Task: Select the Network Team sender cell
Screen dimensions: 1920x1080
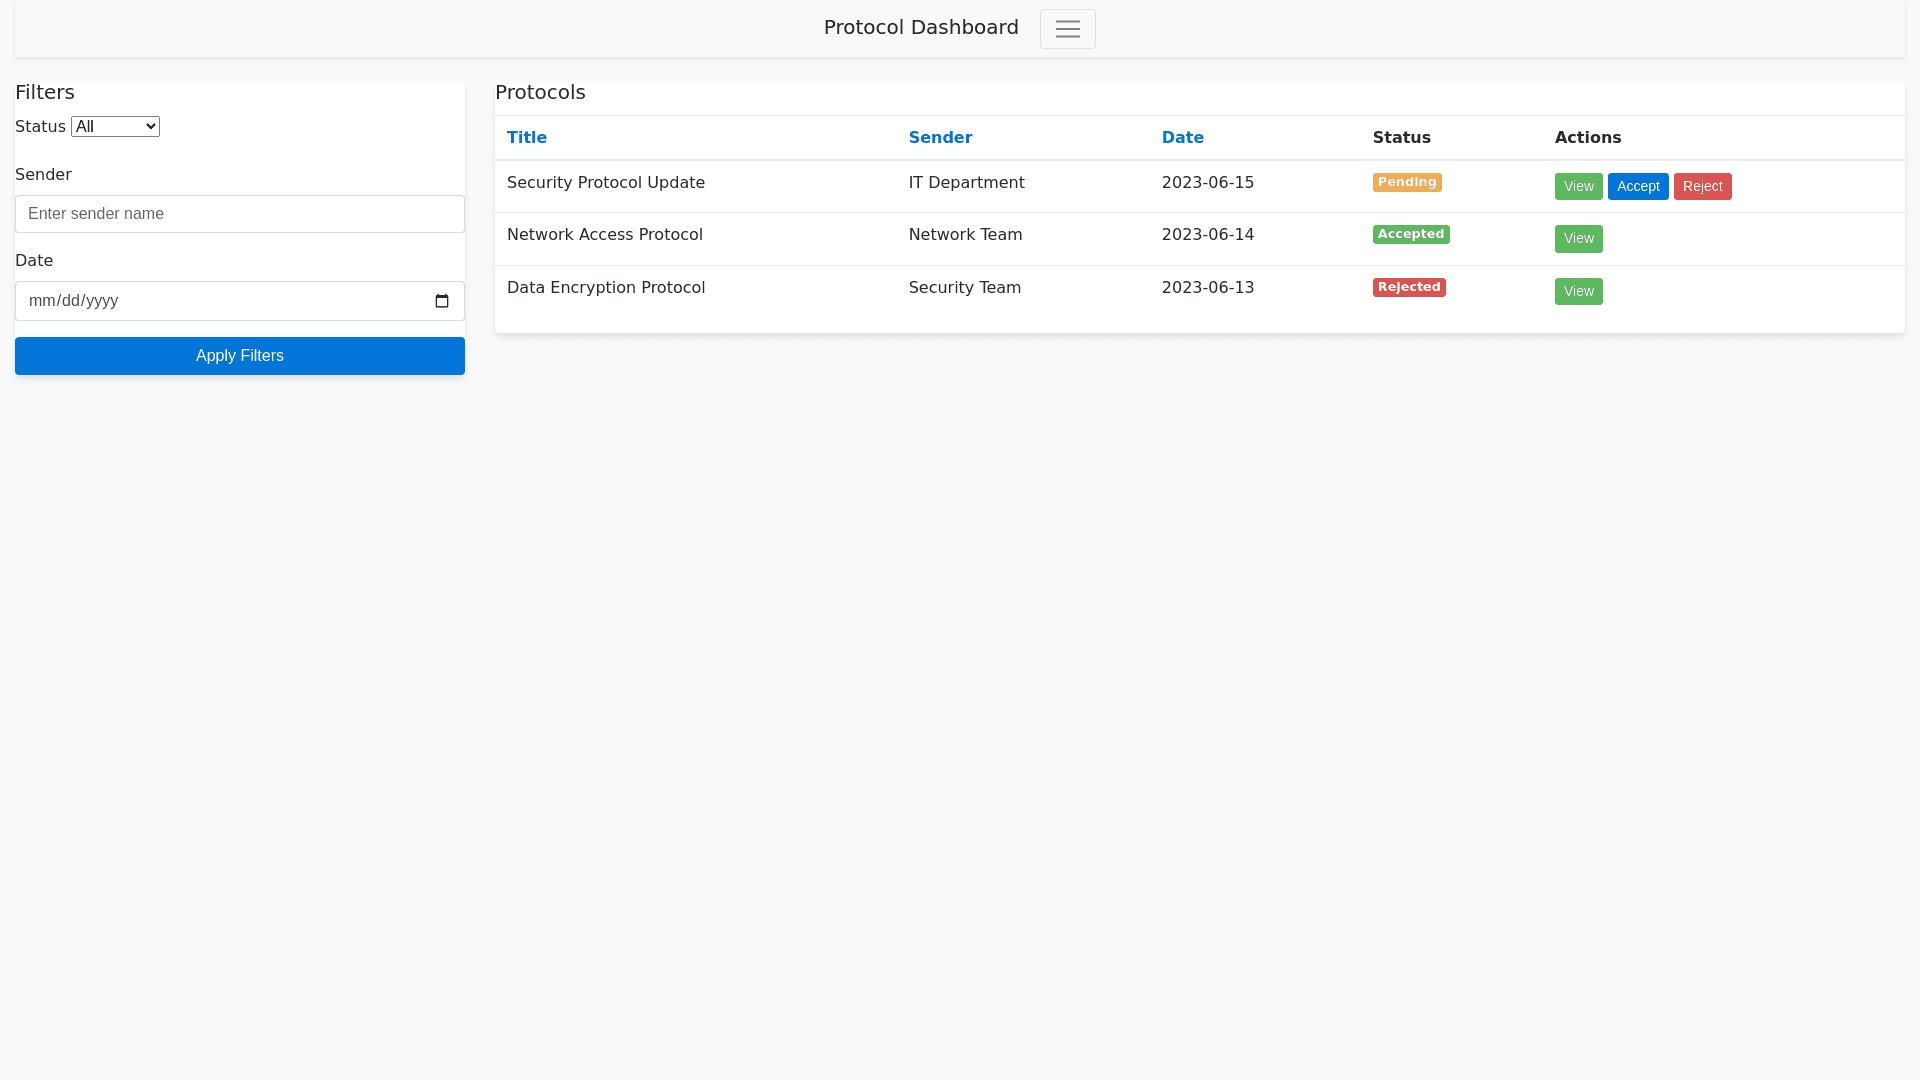Action: [964, 235]
